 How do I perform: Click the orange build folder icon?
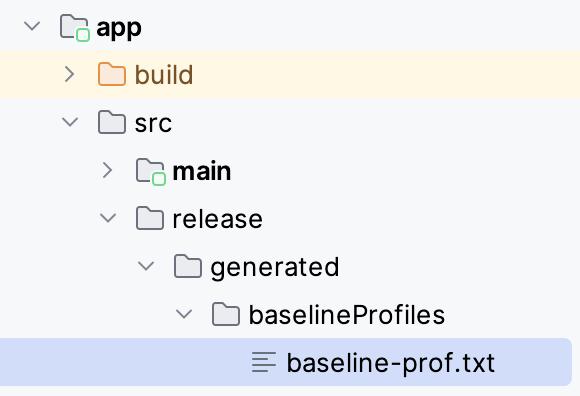(112, 74)
